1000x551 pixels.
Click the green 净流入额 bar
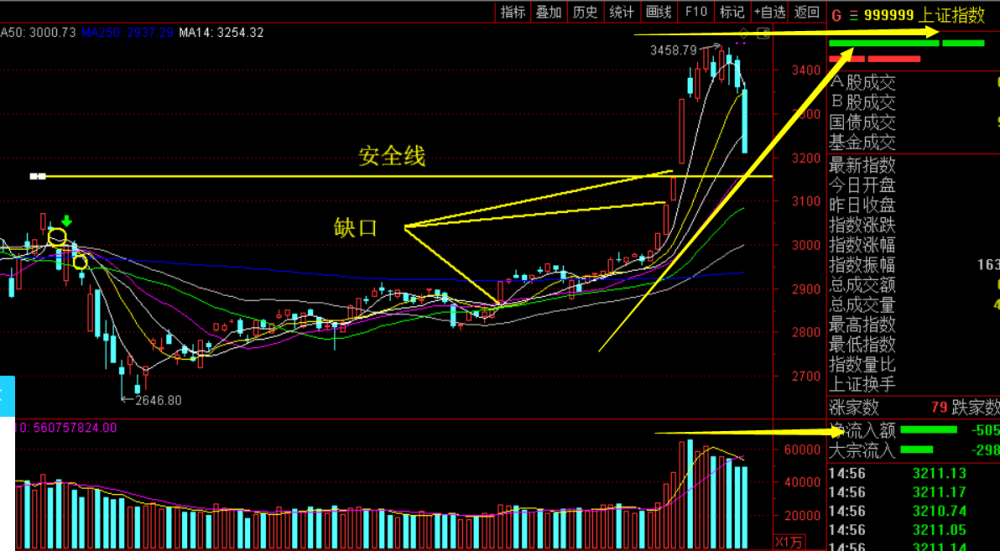click(x=929, y=430)
